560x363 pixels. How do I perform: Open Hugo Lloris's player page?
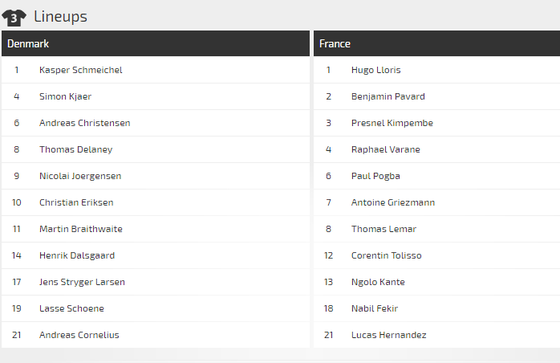pyautogui.click(x=376, y=70)
